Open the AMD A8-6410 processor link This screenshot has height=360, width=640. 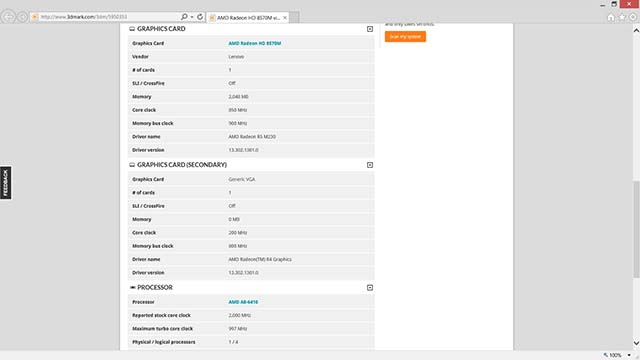(243, 302)
